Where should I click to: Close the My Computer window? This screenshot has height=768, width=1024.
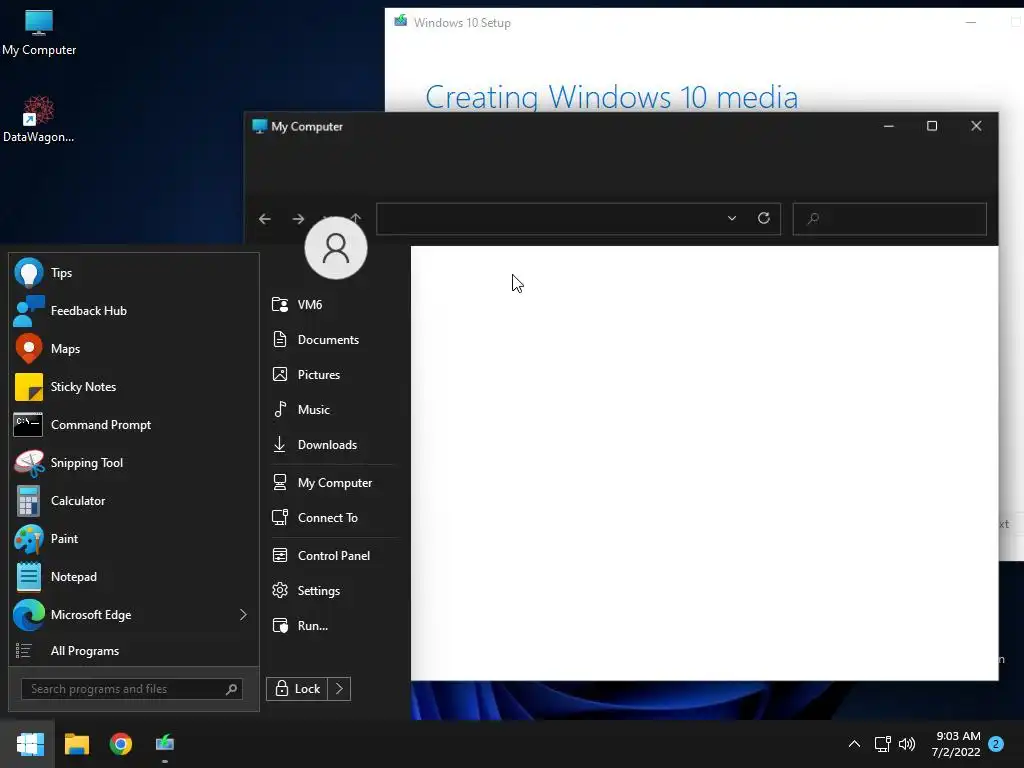[976, 126]
